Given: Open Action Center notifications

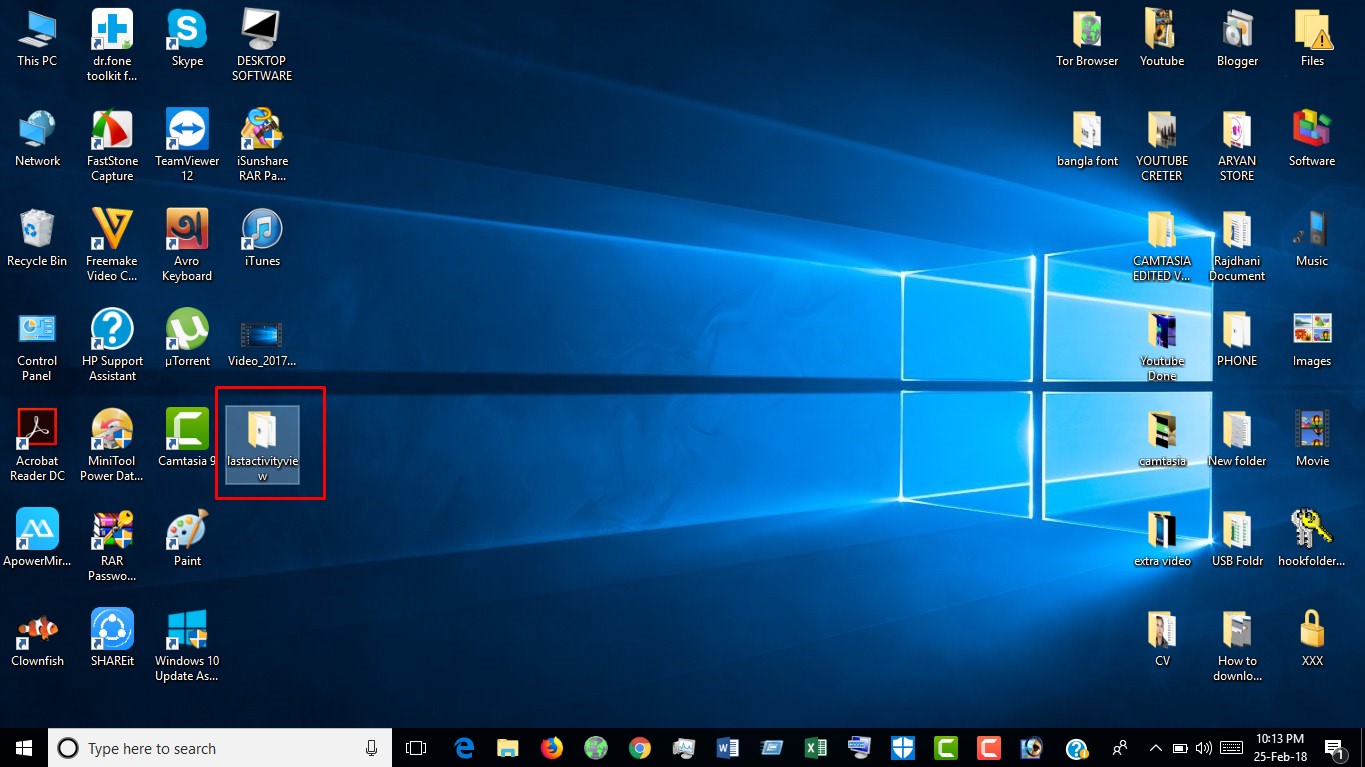Looking at the screenshot, I should 1333,747.
